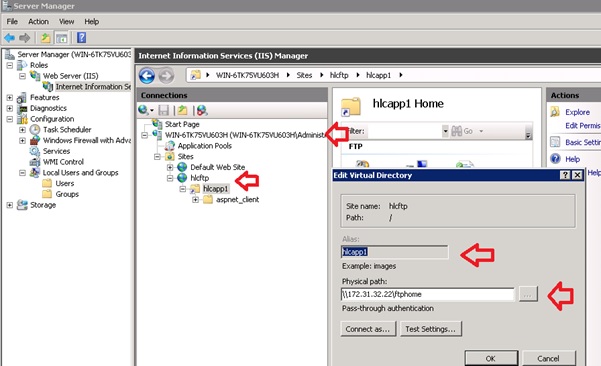601x366 pixels.
Task: Click the IIS Manager forward navigation button
Action: click(166, 75)
